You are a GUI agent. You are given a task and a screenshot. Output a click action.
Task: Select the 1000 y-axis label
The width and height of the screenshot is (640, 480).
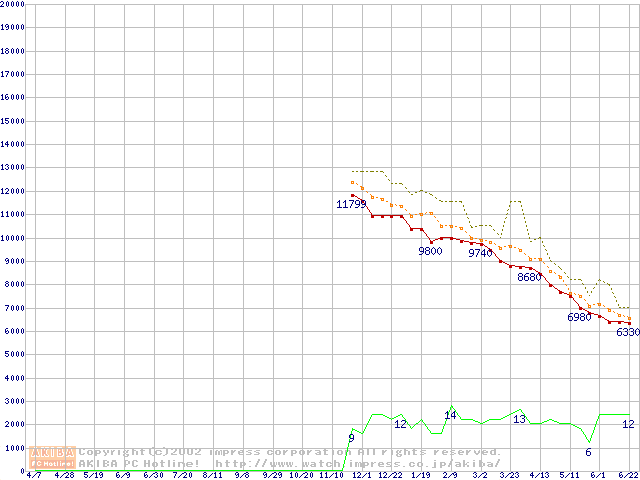click(15, 448)
